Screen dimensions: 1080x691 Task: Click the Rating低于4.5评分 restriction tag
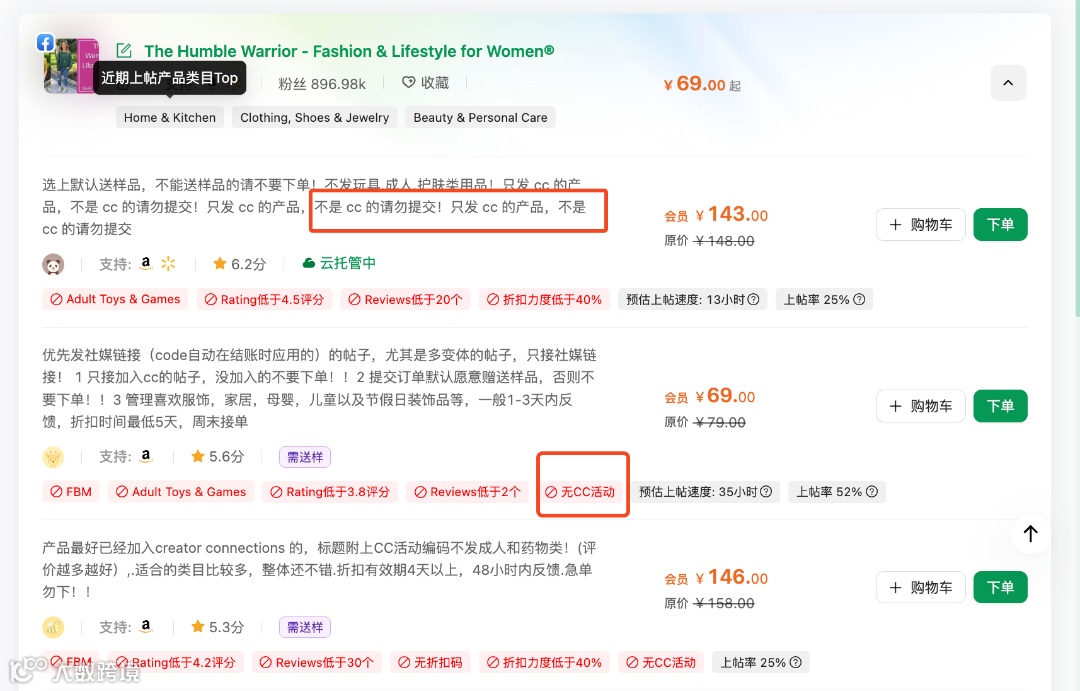click(x=264, y=299)
